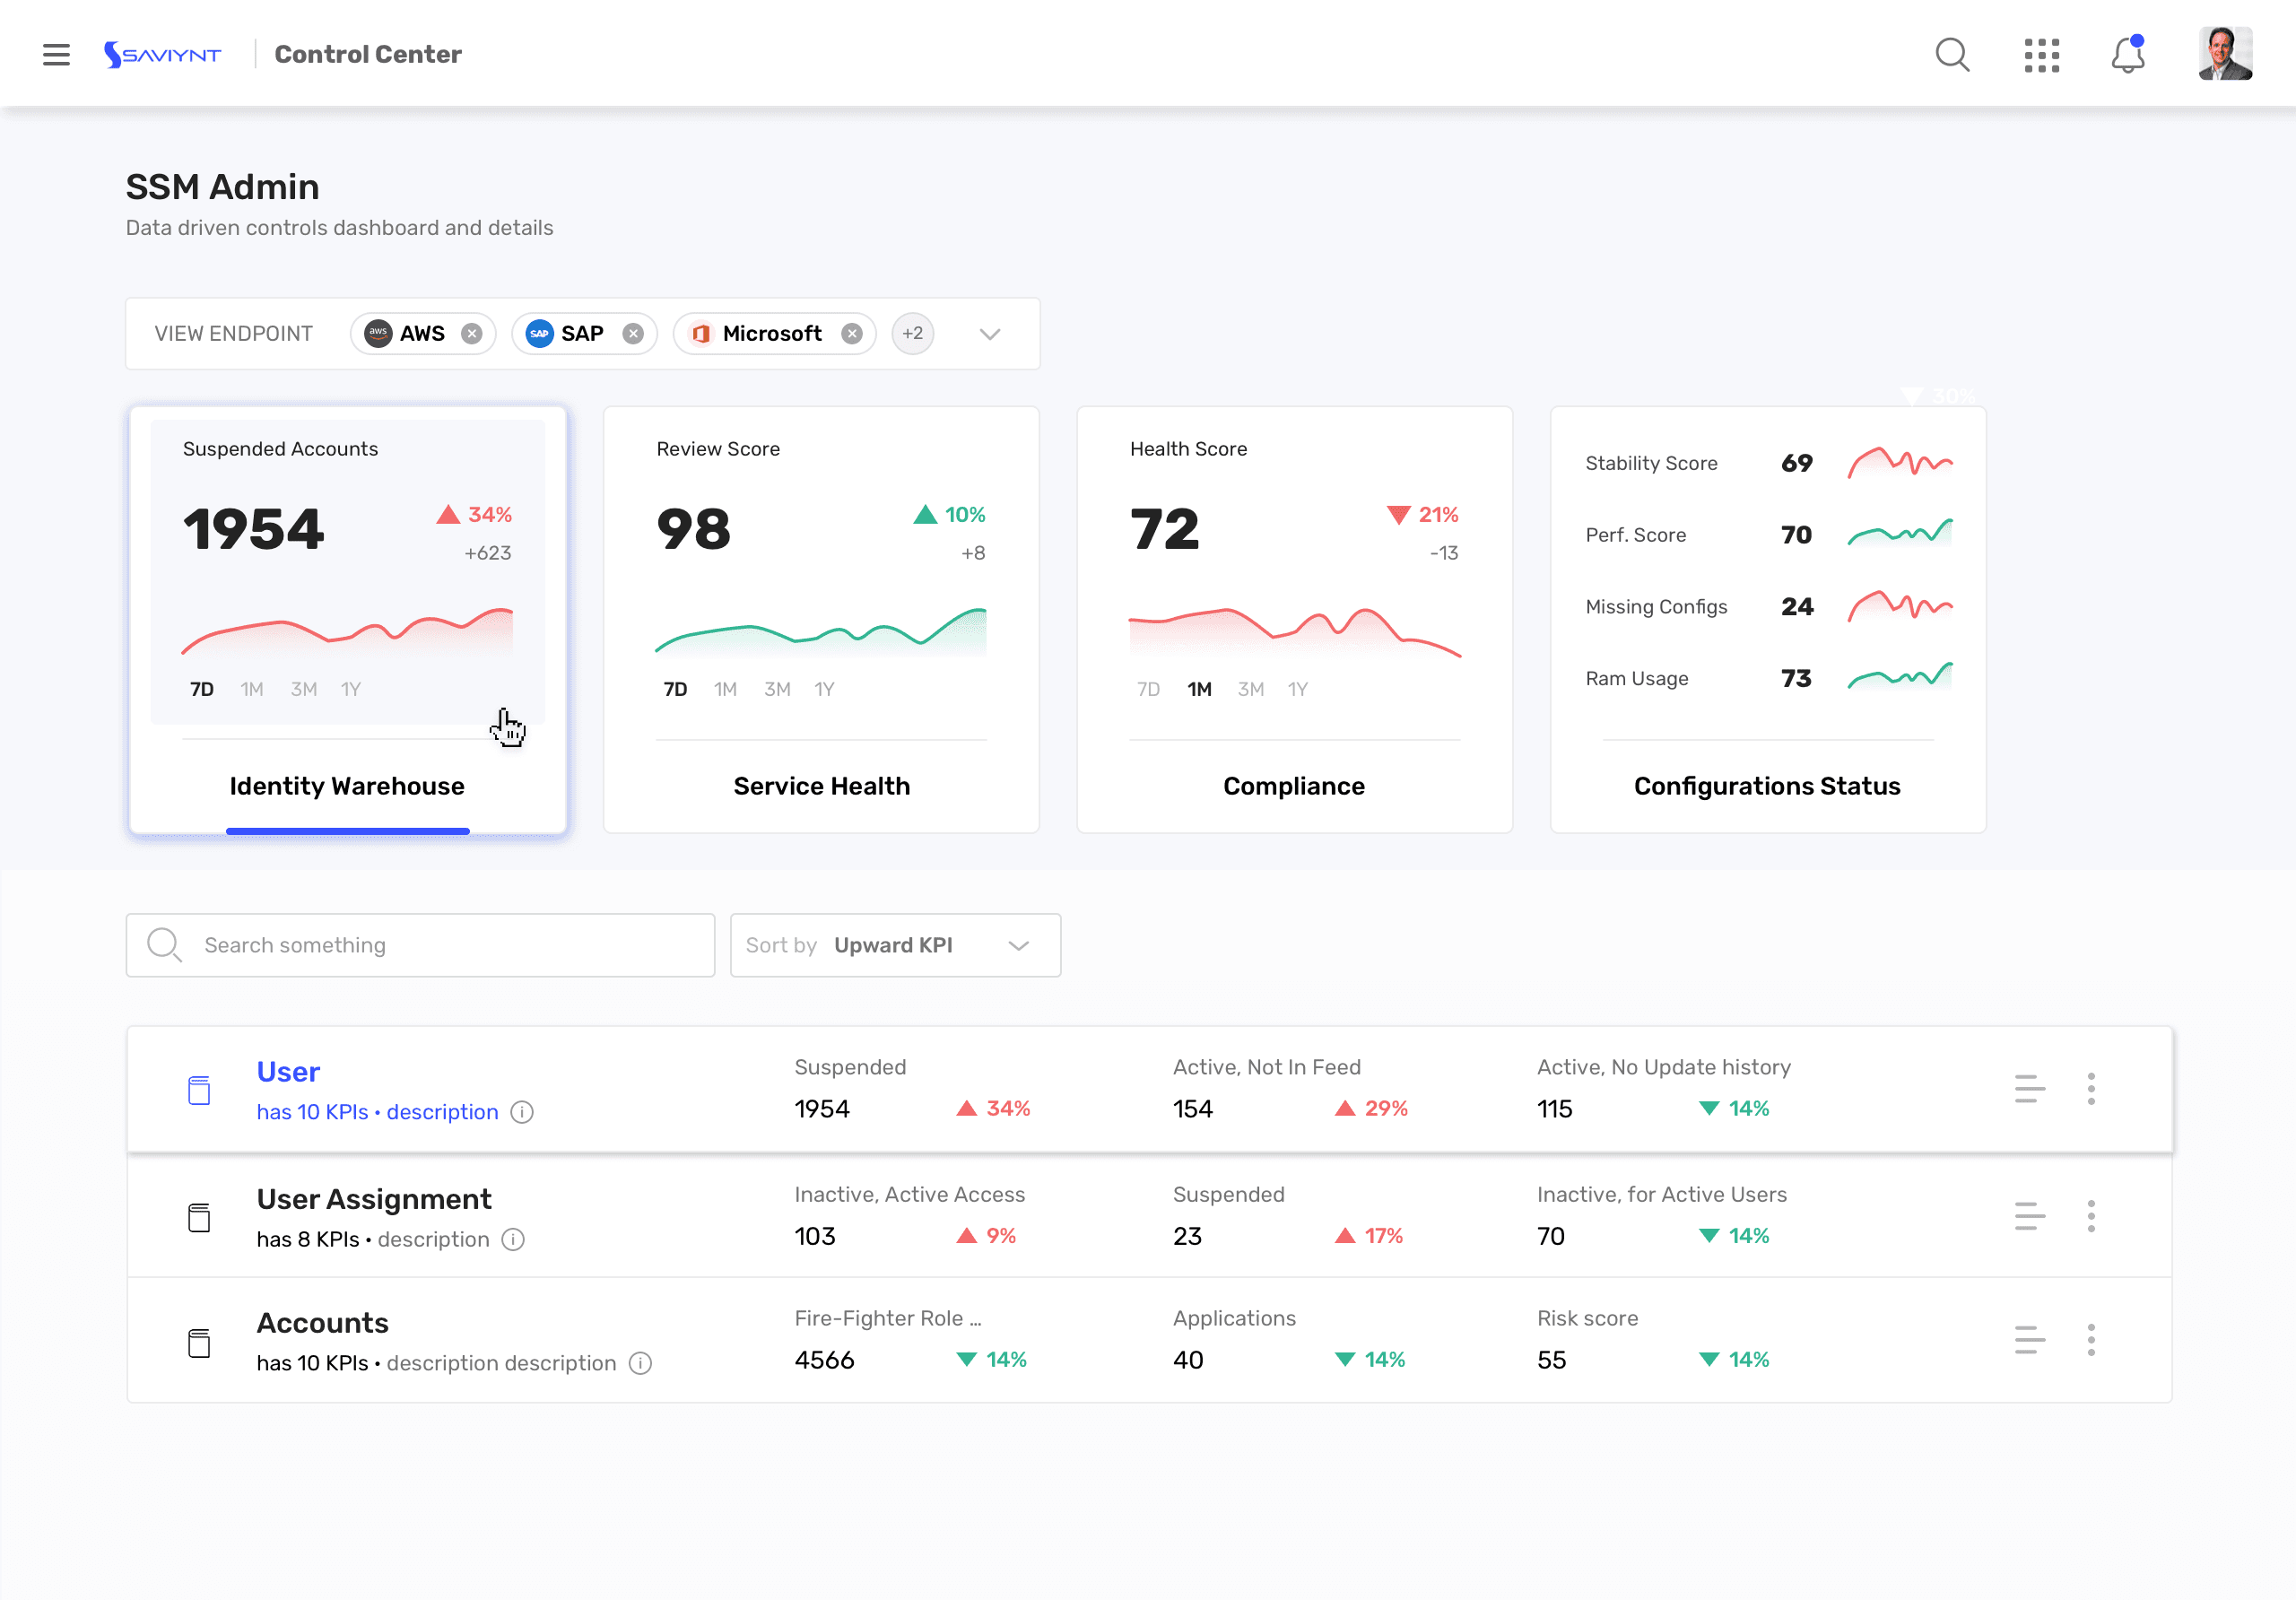
Task: Open three-dot menu for Accounts row
Action: 2090,1340
